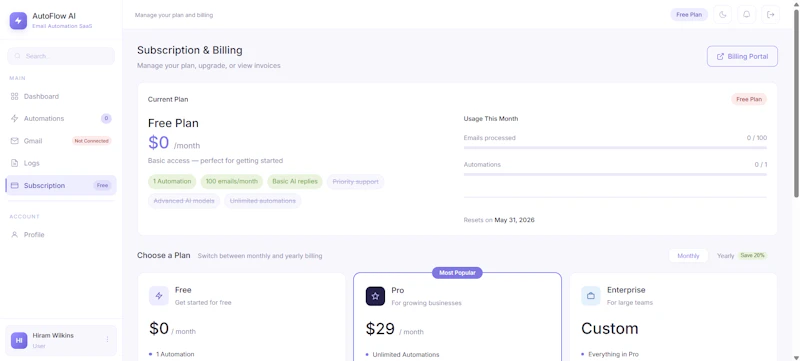Click the Custom enterprise price
This screenshot has height=361, width=800.
click(610, 328)
